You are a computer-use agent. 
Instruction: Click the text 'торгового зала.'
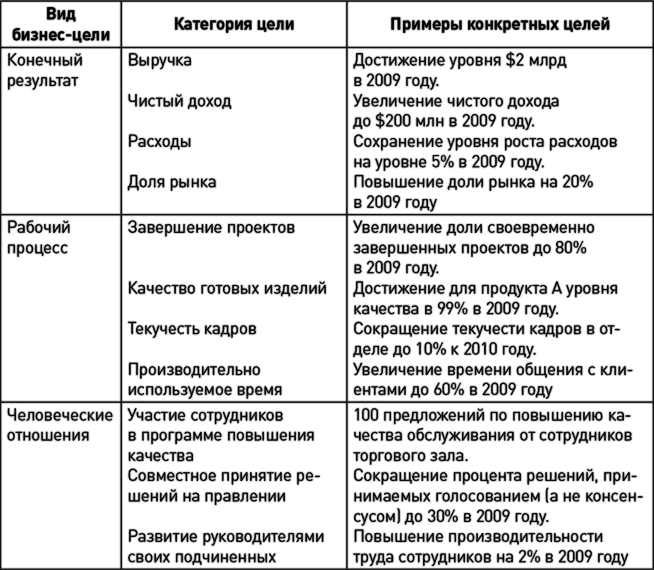click(x=410, y=456)
